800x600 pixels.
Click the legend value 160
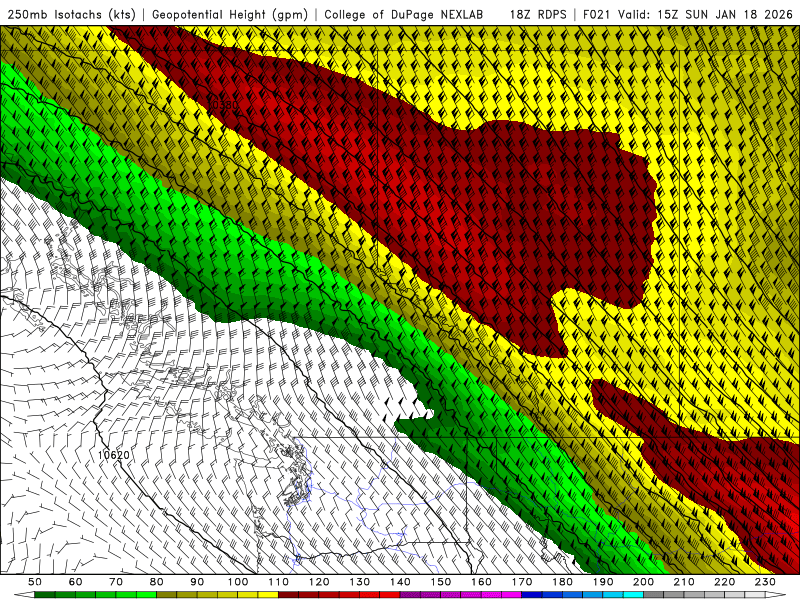pos(482,582)
